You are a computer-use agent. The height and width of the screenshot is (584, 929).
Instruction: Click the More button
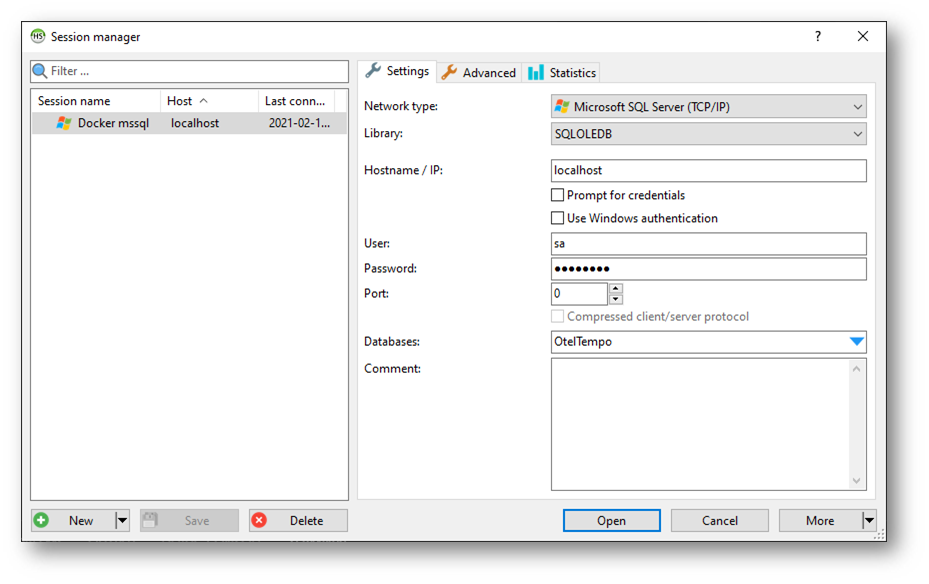(821, 521)
